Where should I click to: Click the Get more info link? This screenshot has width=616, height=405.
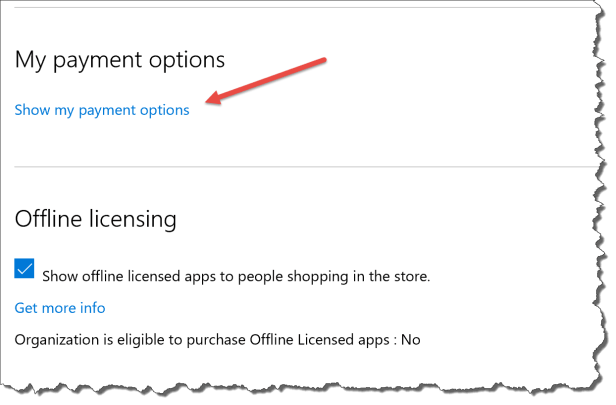60,307
